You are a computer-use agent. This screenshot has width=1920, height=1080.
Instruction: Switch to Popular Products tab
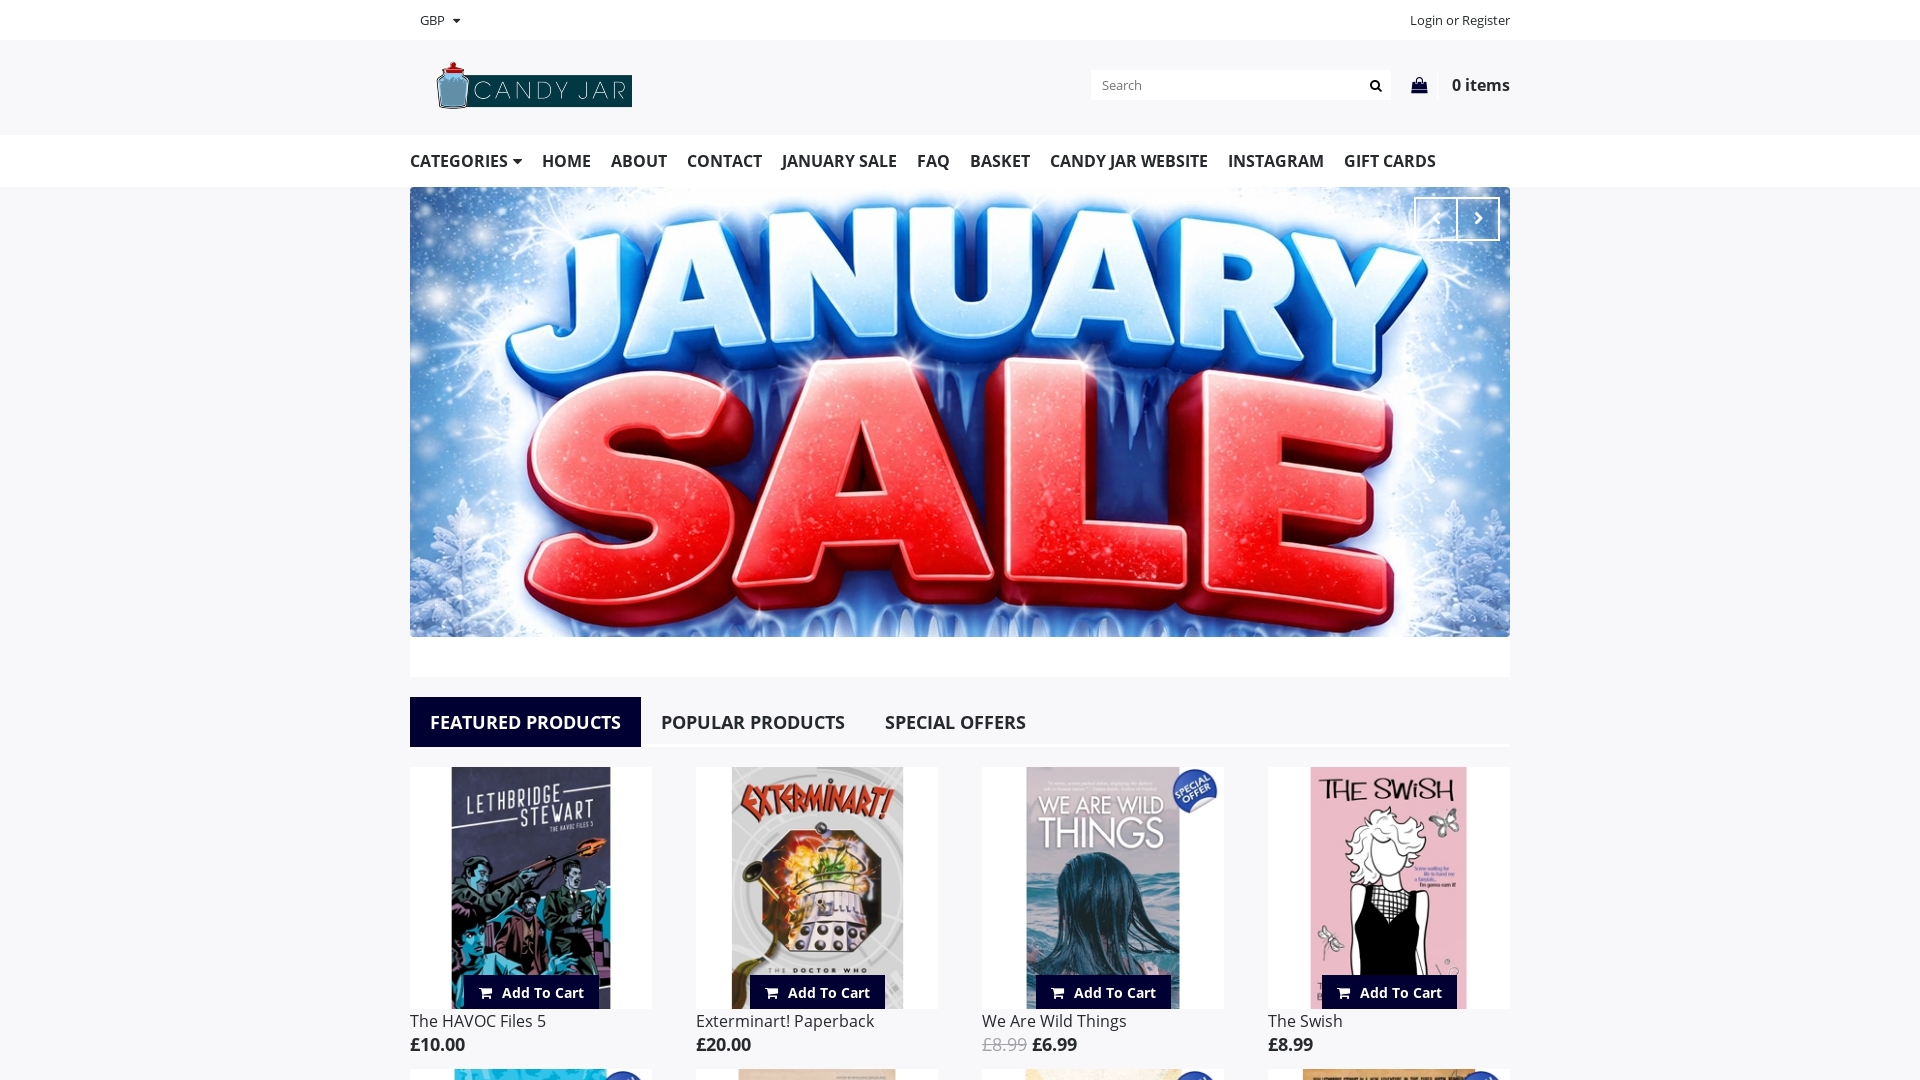[753, 722]
